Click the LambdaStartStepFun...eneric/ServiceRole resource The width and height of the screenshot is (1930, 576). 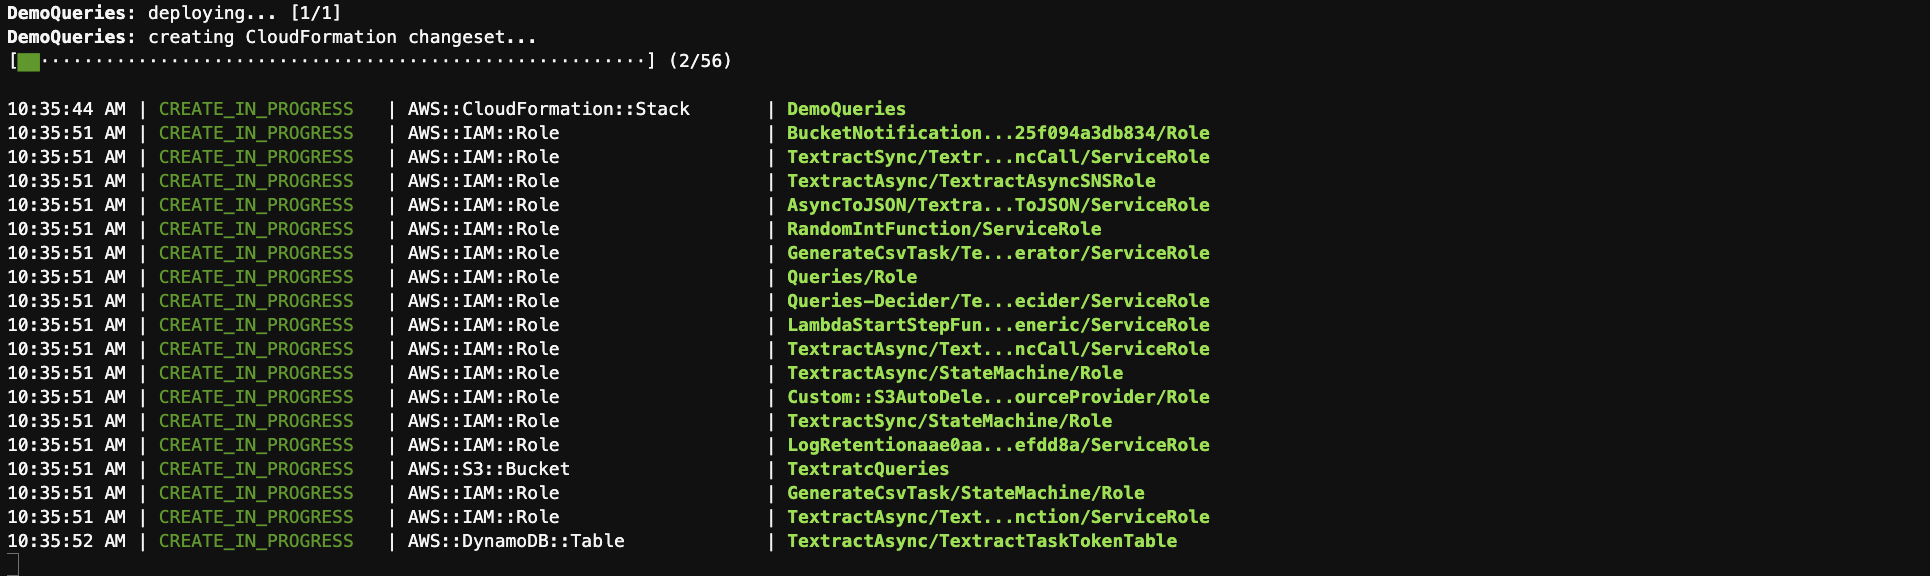click(x=998, y=325)
